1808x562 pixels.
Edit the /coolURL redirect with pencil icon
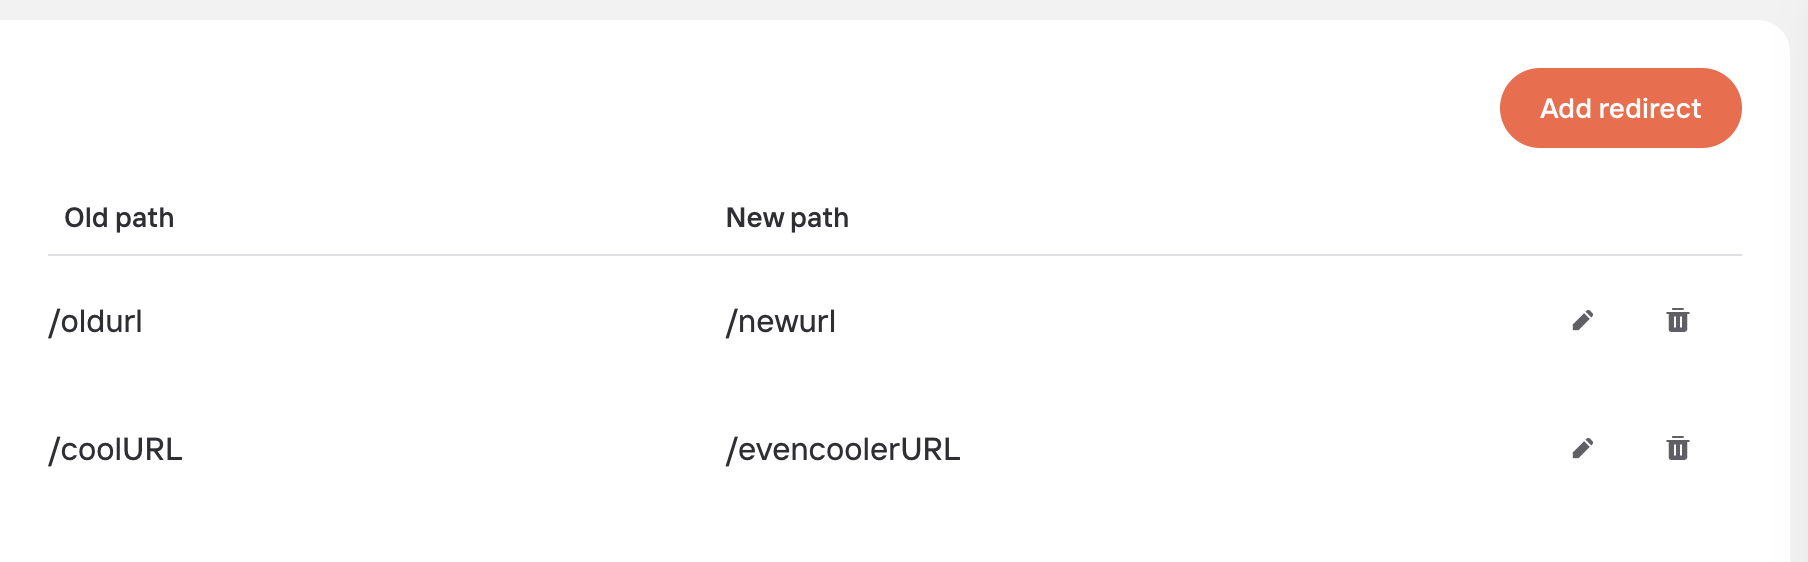[x=1582, y=449]
